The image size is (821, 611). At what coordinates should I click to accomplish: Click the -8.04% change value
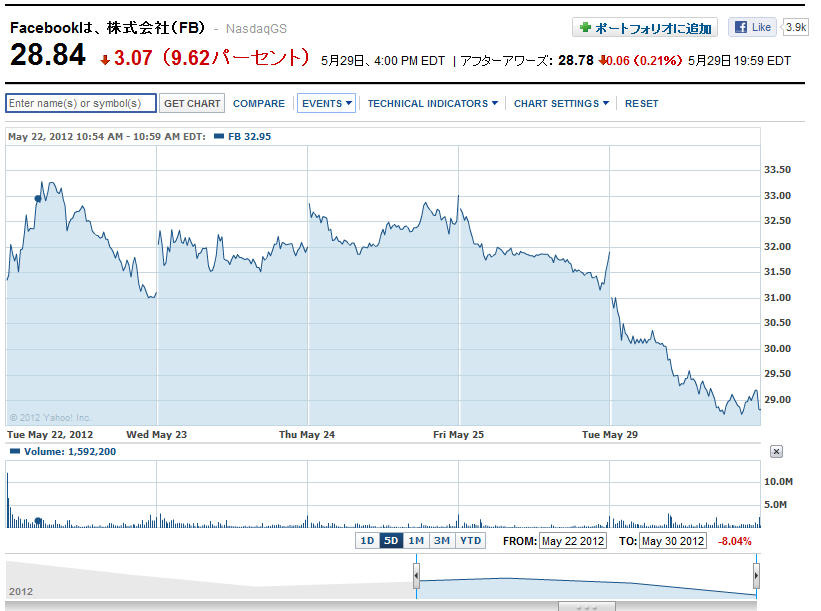tap(735, 541)
